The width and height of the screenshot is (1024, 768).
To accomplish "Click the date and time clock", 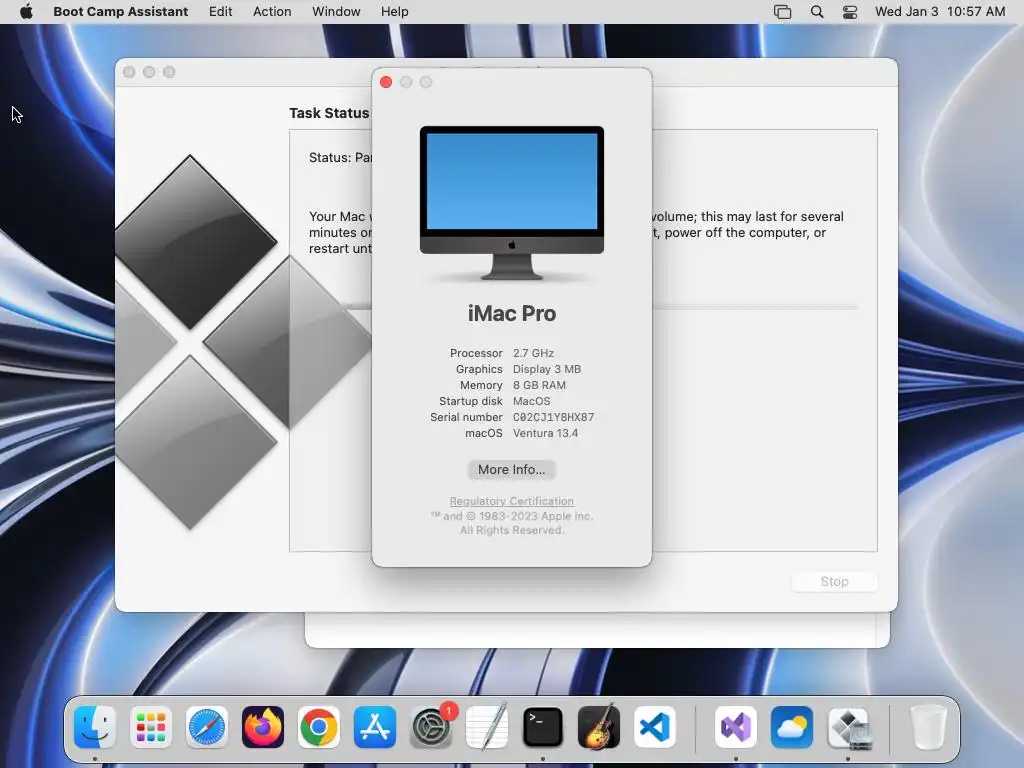I will coord(939,11).
